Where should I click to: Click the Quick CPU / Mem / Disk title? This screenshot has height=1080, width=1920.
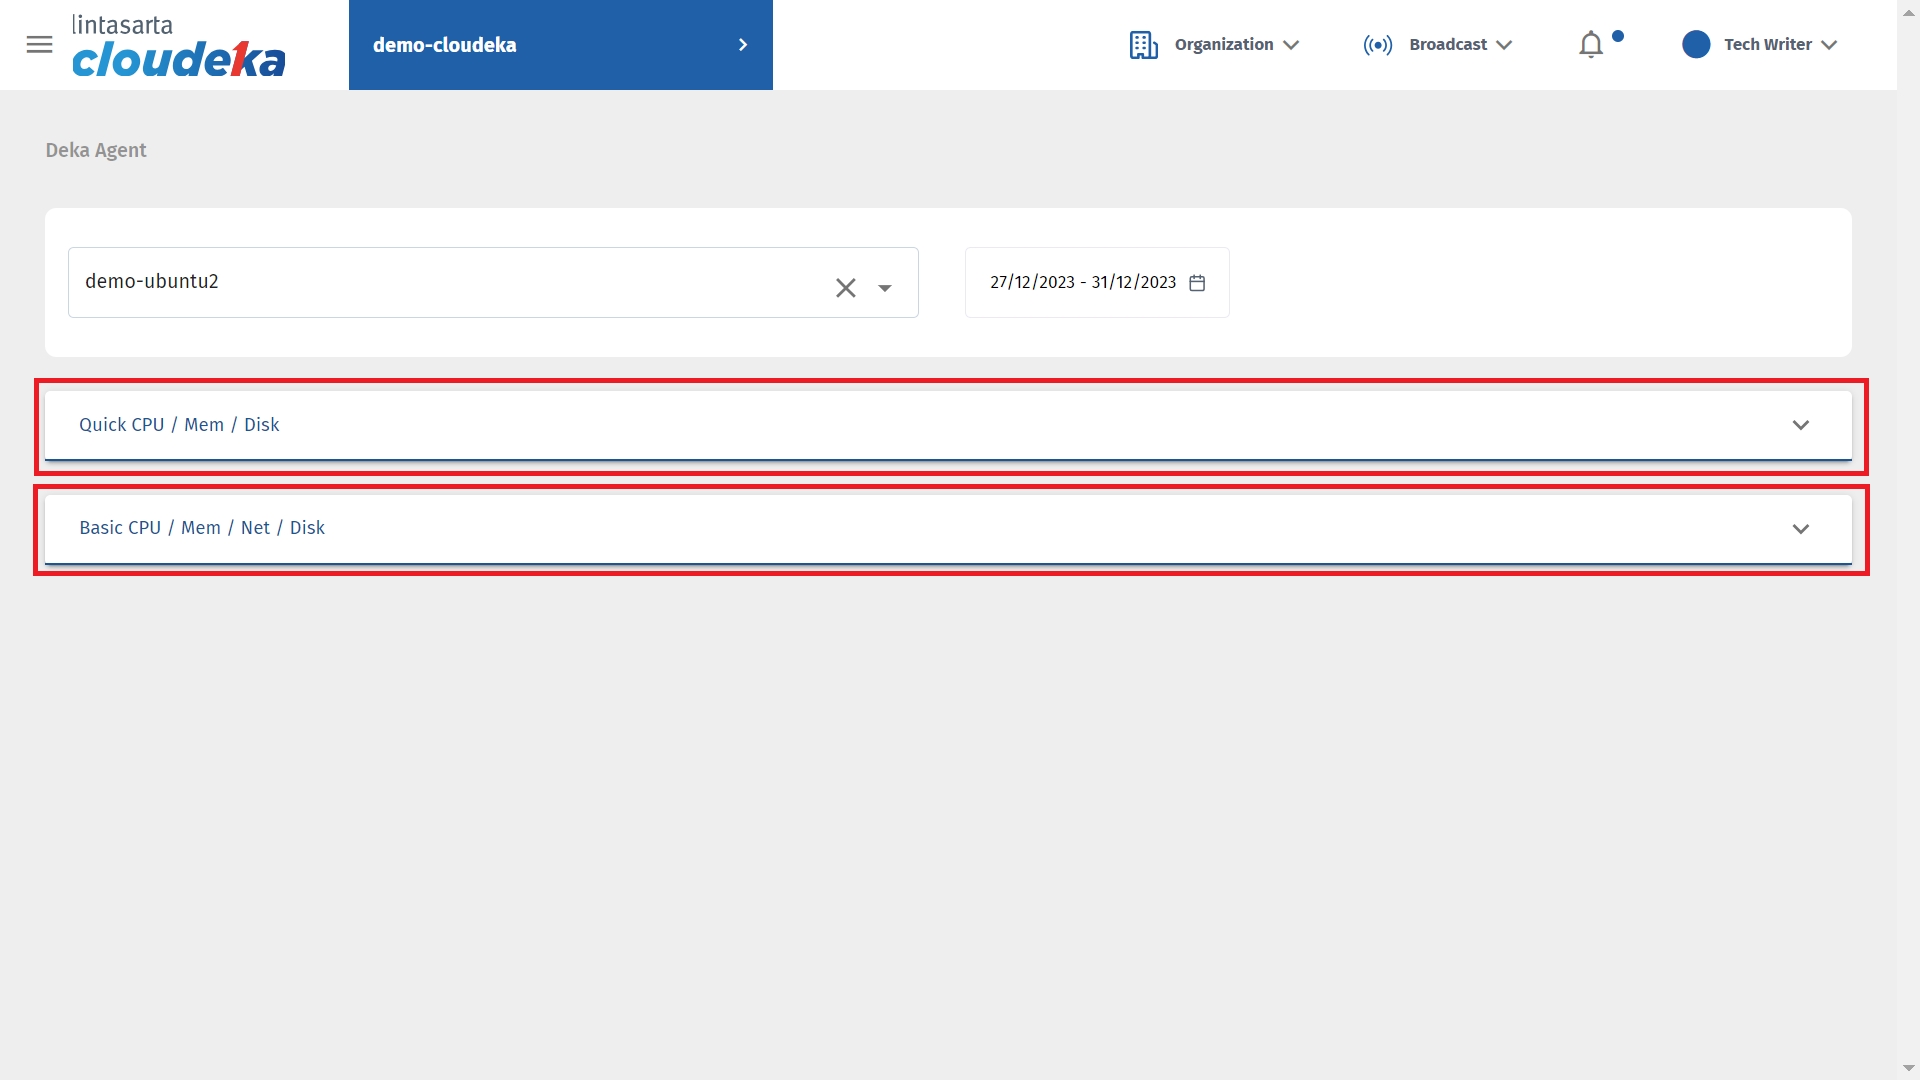179,425
